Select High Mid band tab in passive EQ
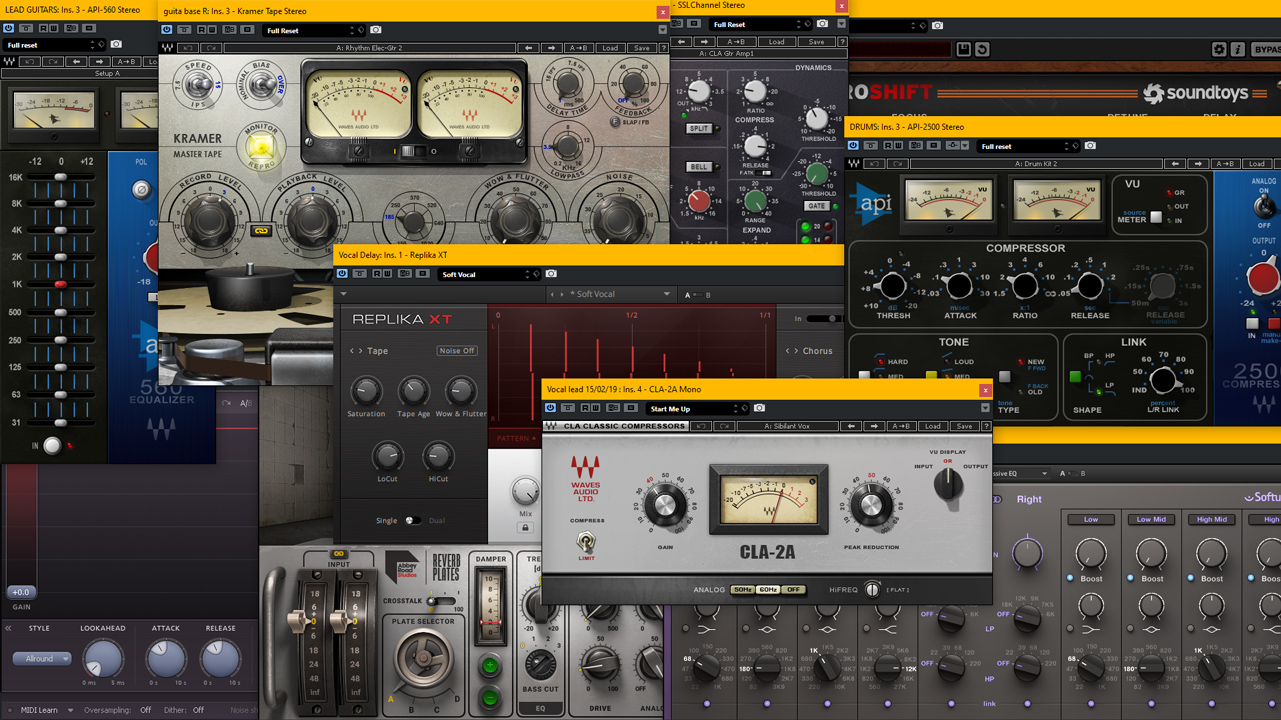The width and height of the screenshot is (1281, 720). (x=1212, y=519)
